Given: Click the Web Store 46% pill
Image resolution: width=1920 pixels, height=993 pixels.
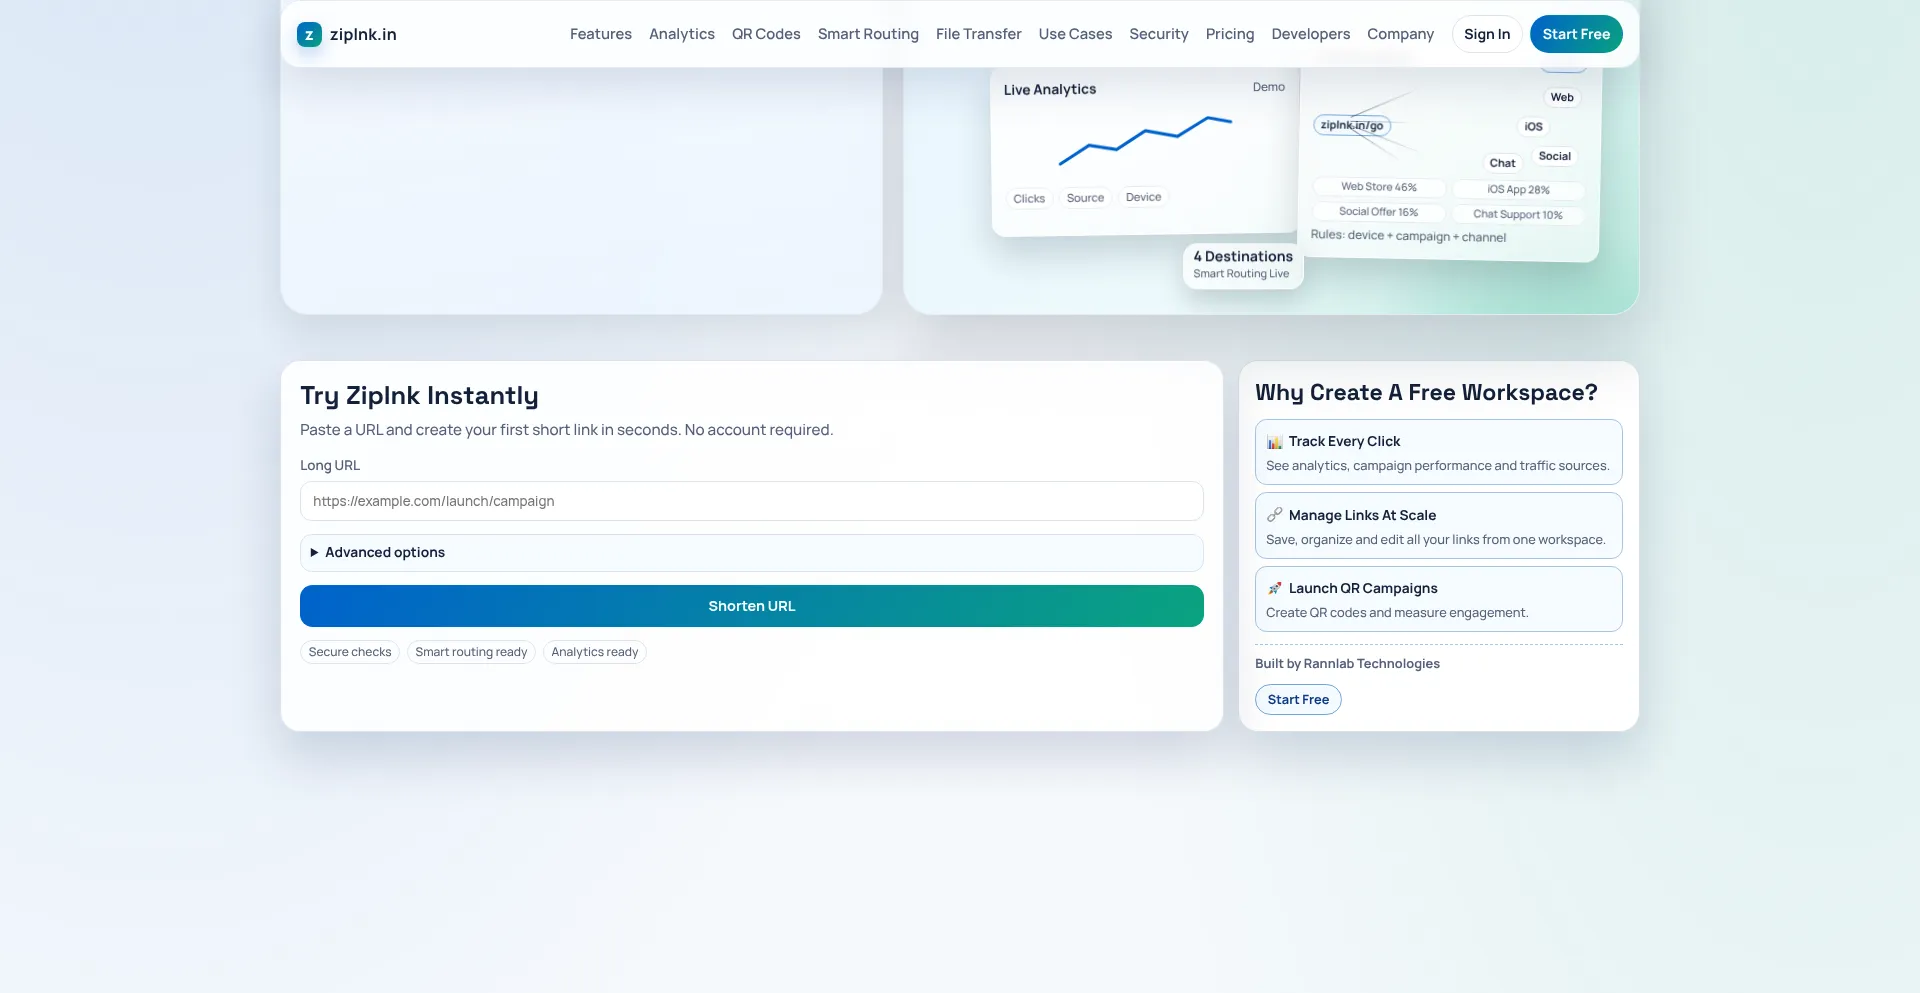Looking at the screenshot, I should click(1379, 187).
